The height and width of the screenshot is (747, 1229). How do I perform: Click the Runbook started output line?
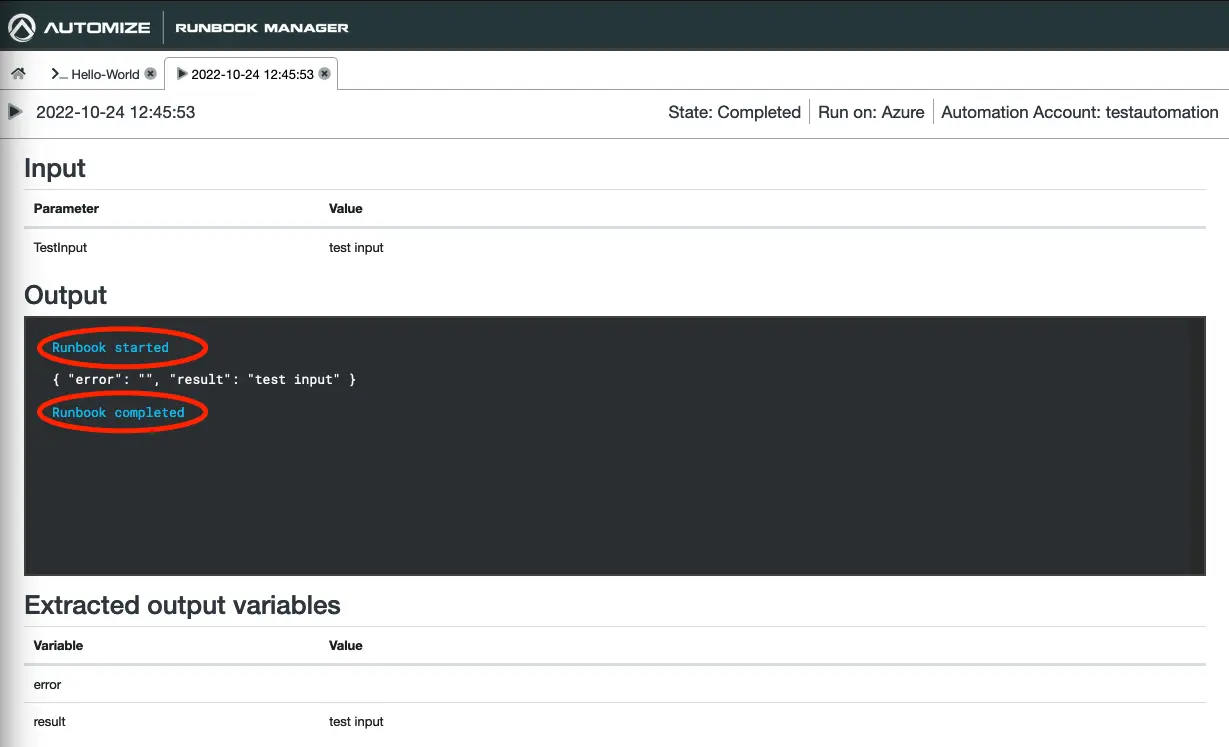[x=111, y=348]
